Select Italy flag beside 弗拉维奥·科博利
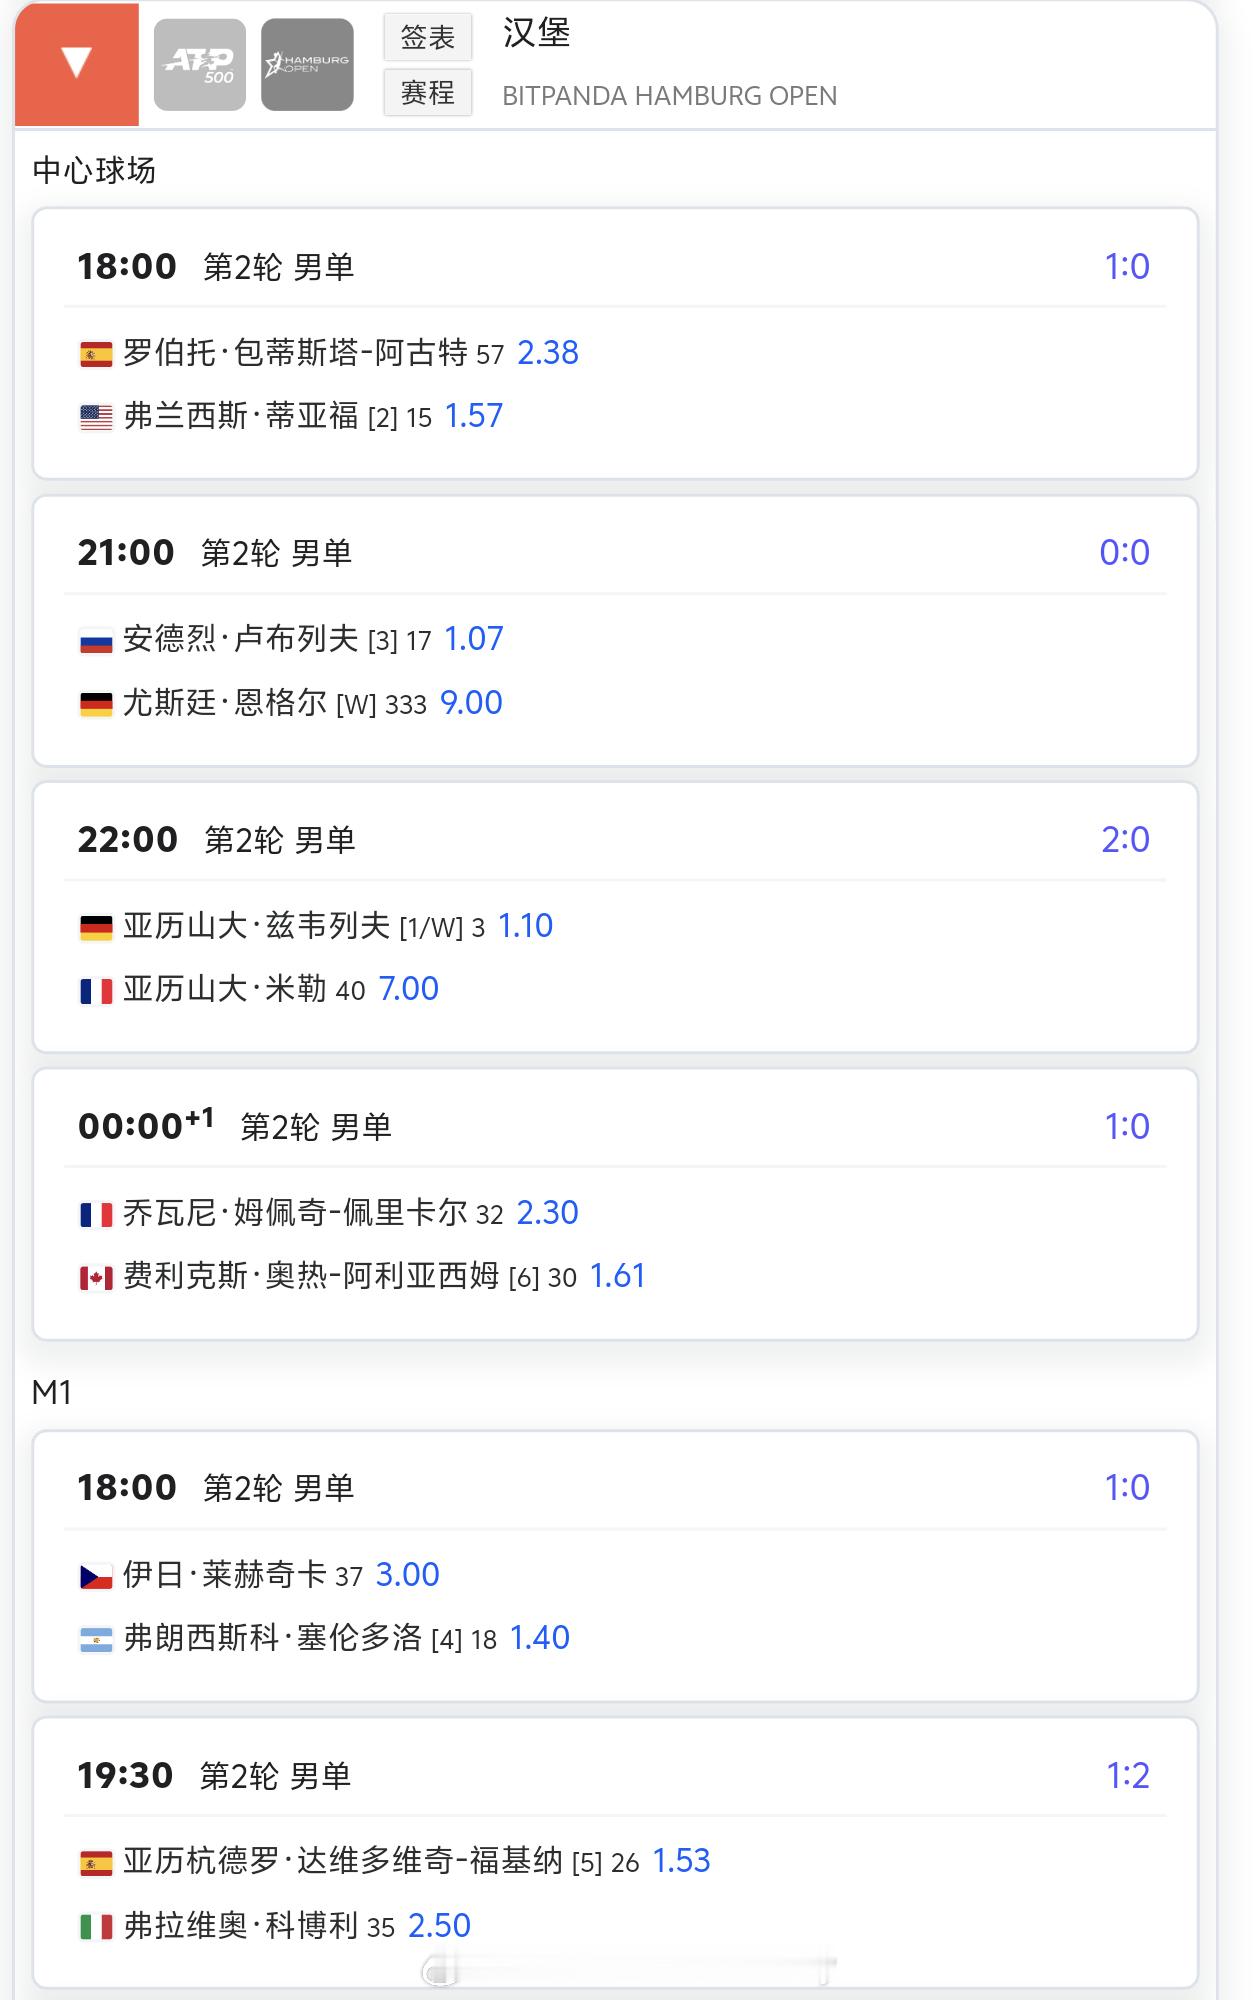 [x=96, y=1927]
